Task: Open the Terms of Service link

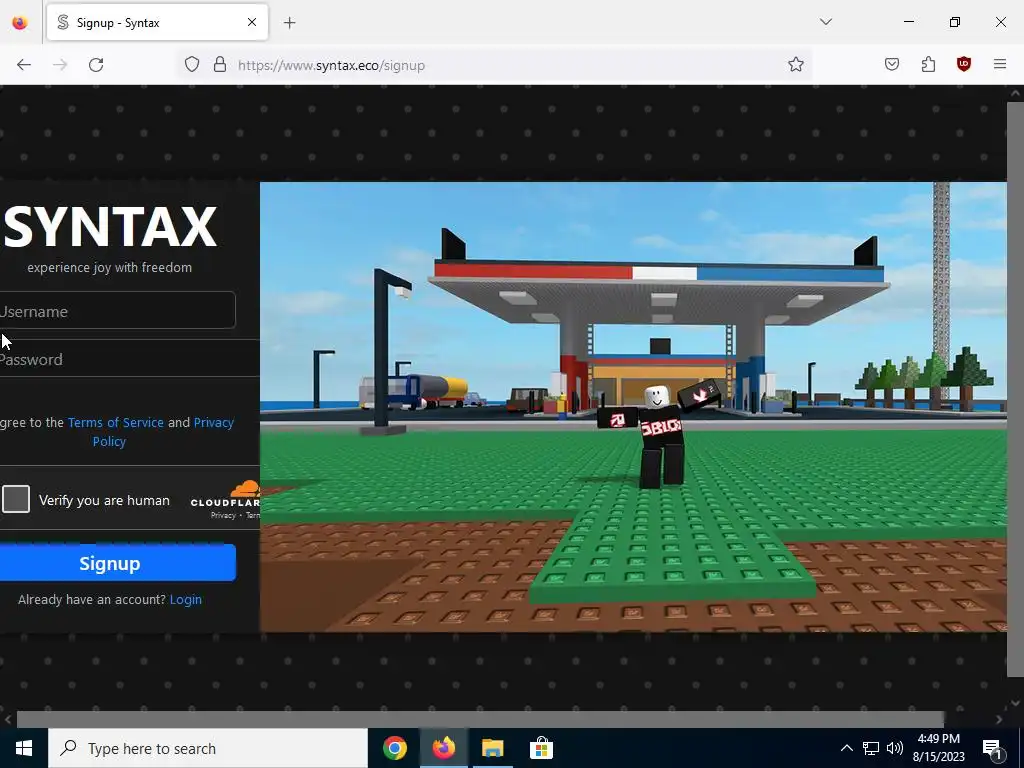Action: tap(116, 423)
